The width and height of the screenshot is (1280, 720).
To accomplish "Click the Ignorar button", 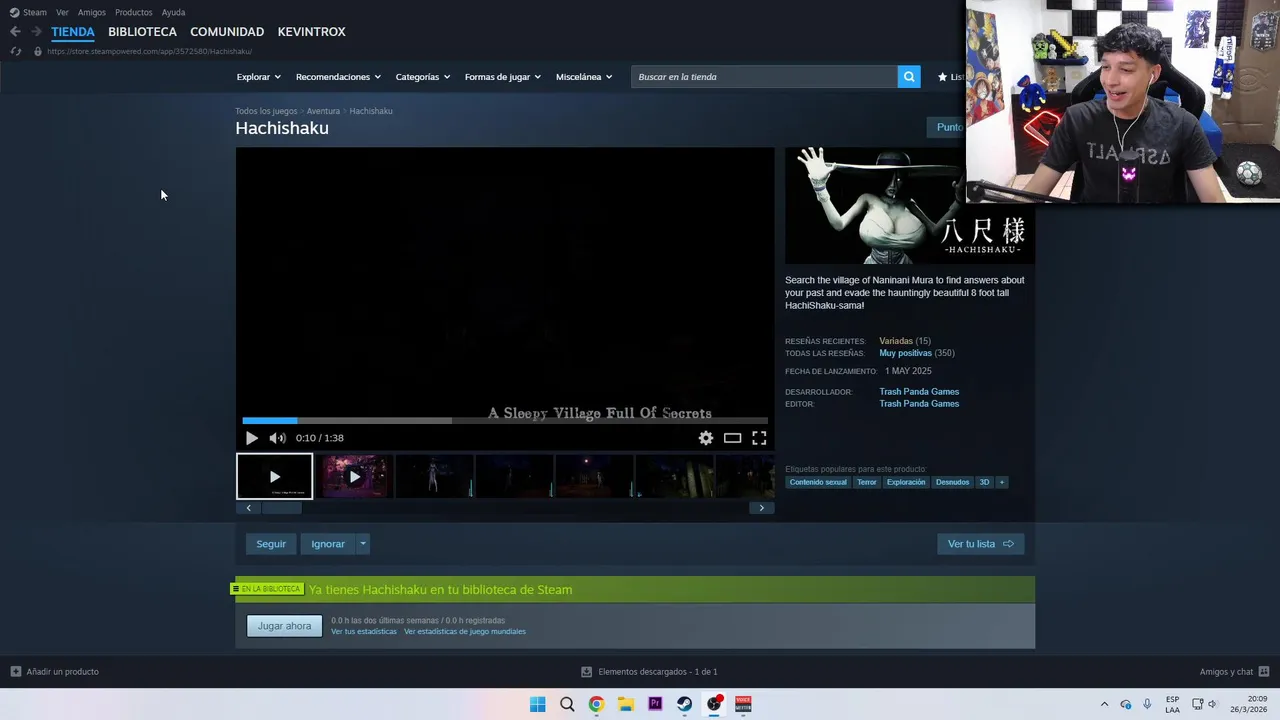I will (328, 544).
